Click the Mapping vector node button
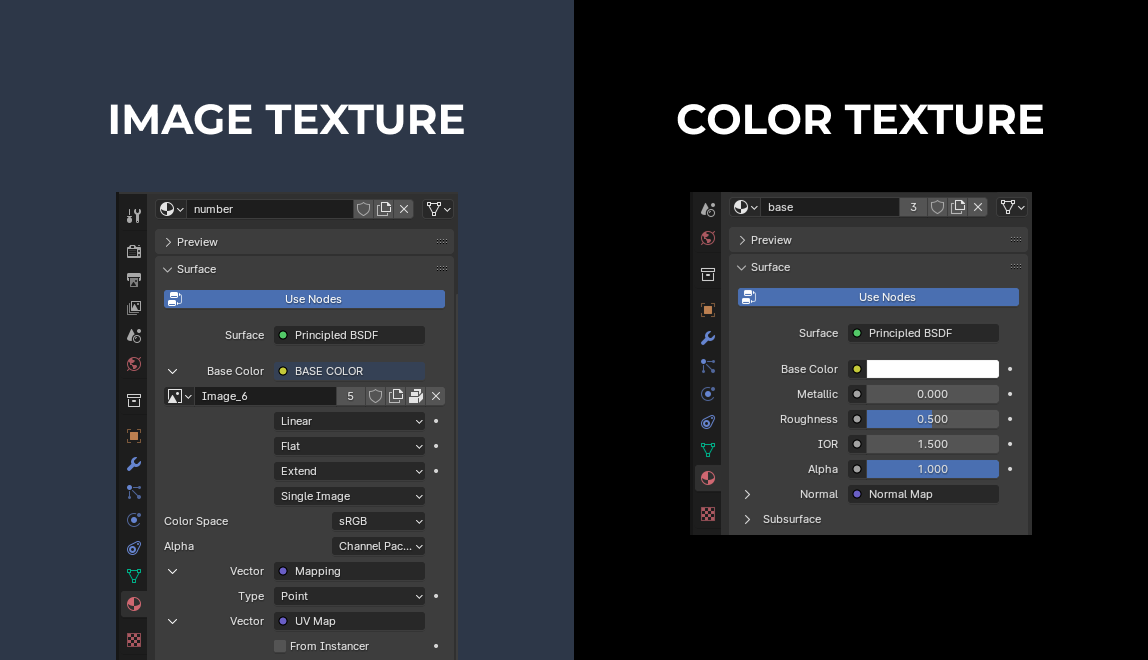The width and height of the screenshot is (1148, 660). pyautogui.click(x=349, y=571)
